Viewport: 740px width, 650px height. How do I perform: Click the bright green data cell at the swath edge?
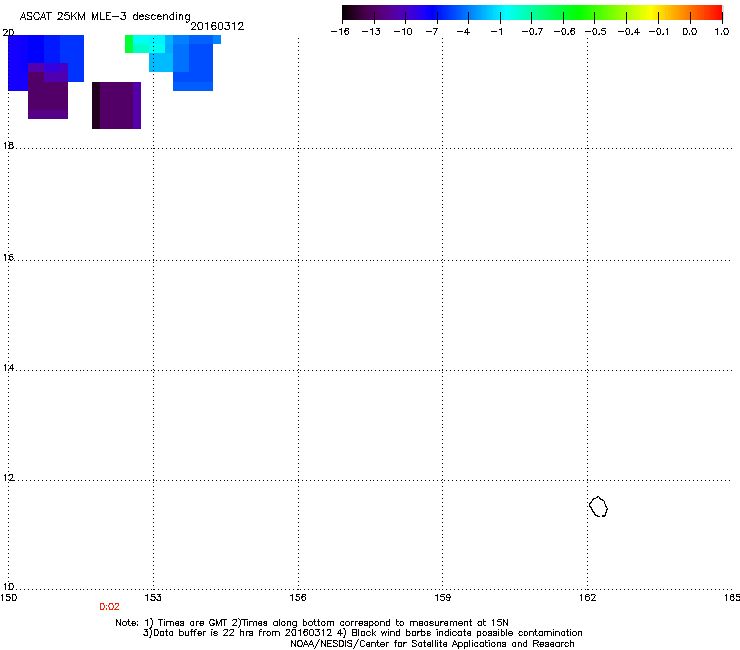coord(129,44)
